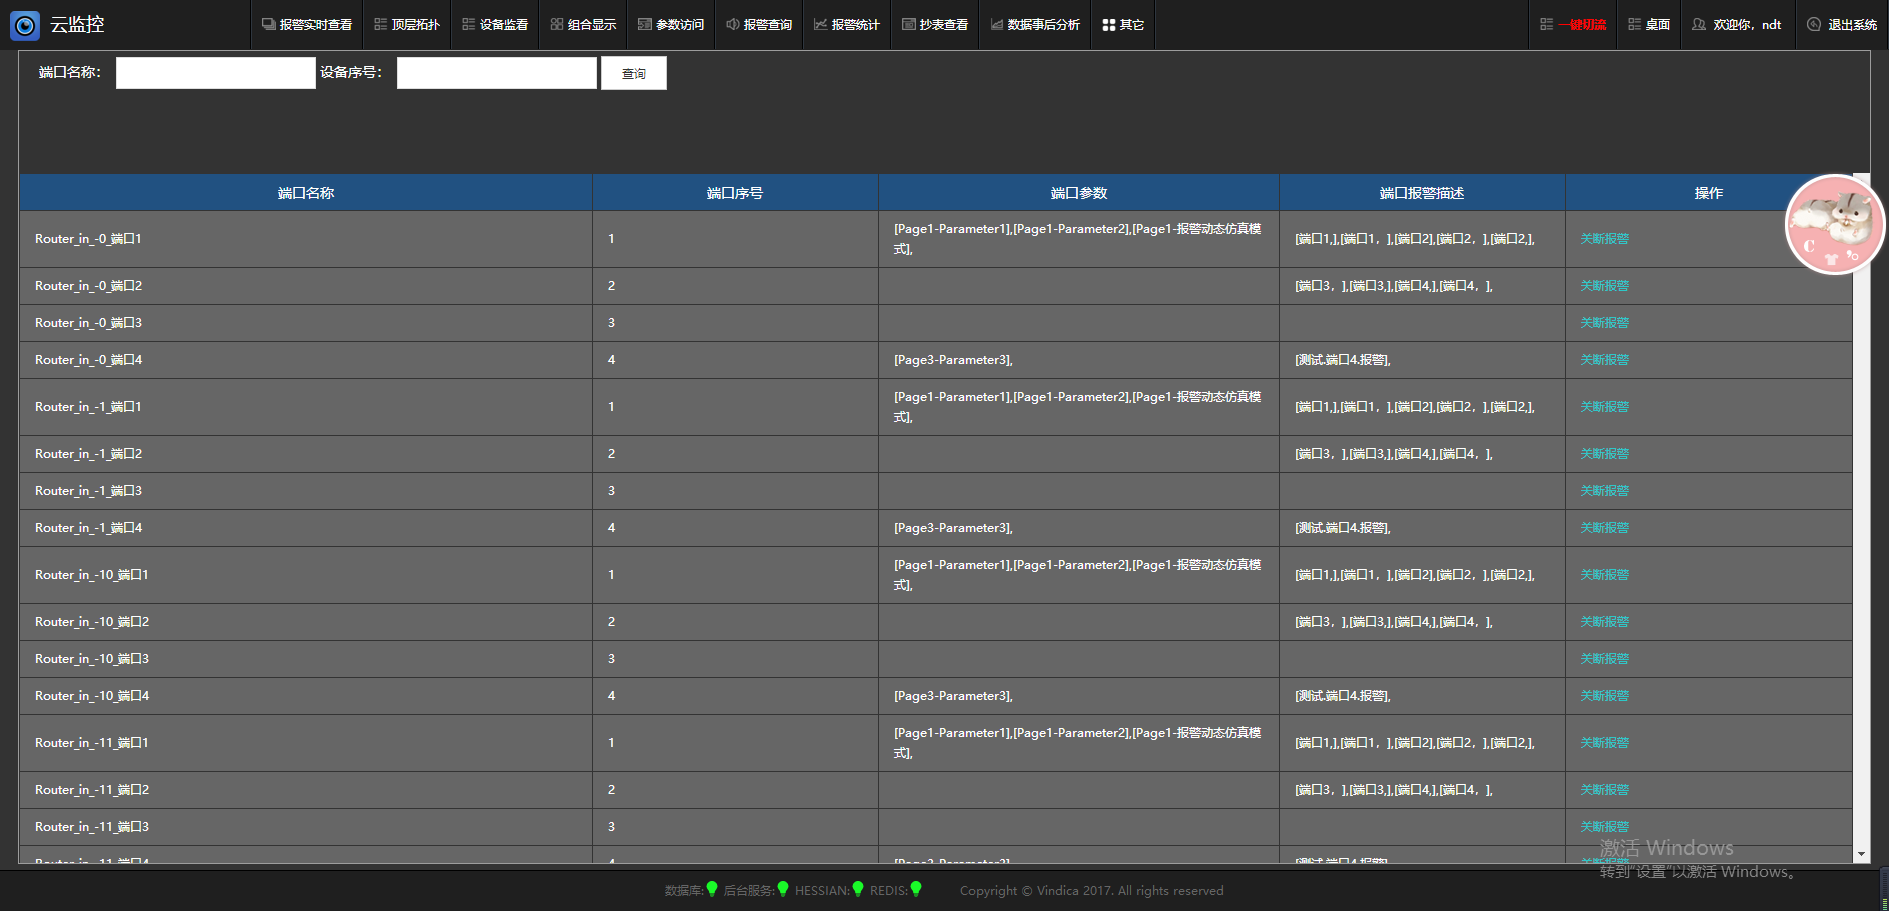Click the 云监控 eye logo icon

pyautogui.click(x=25, y=25)
